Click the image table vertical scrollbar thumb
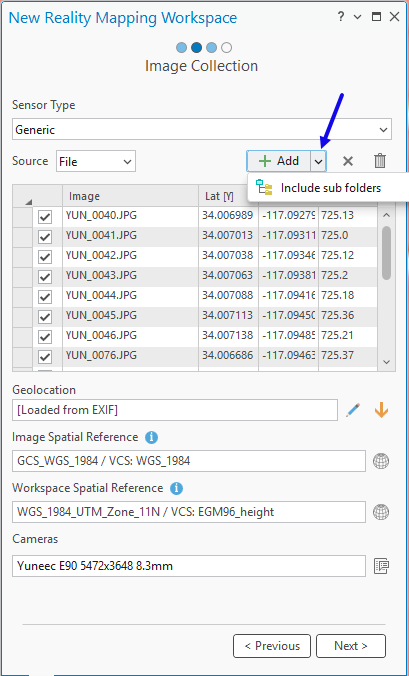 387,253
